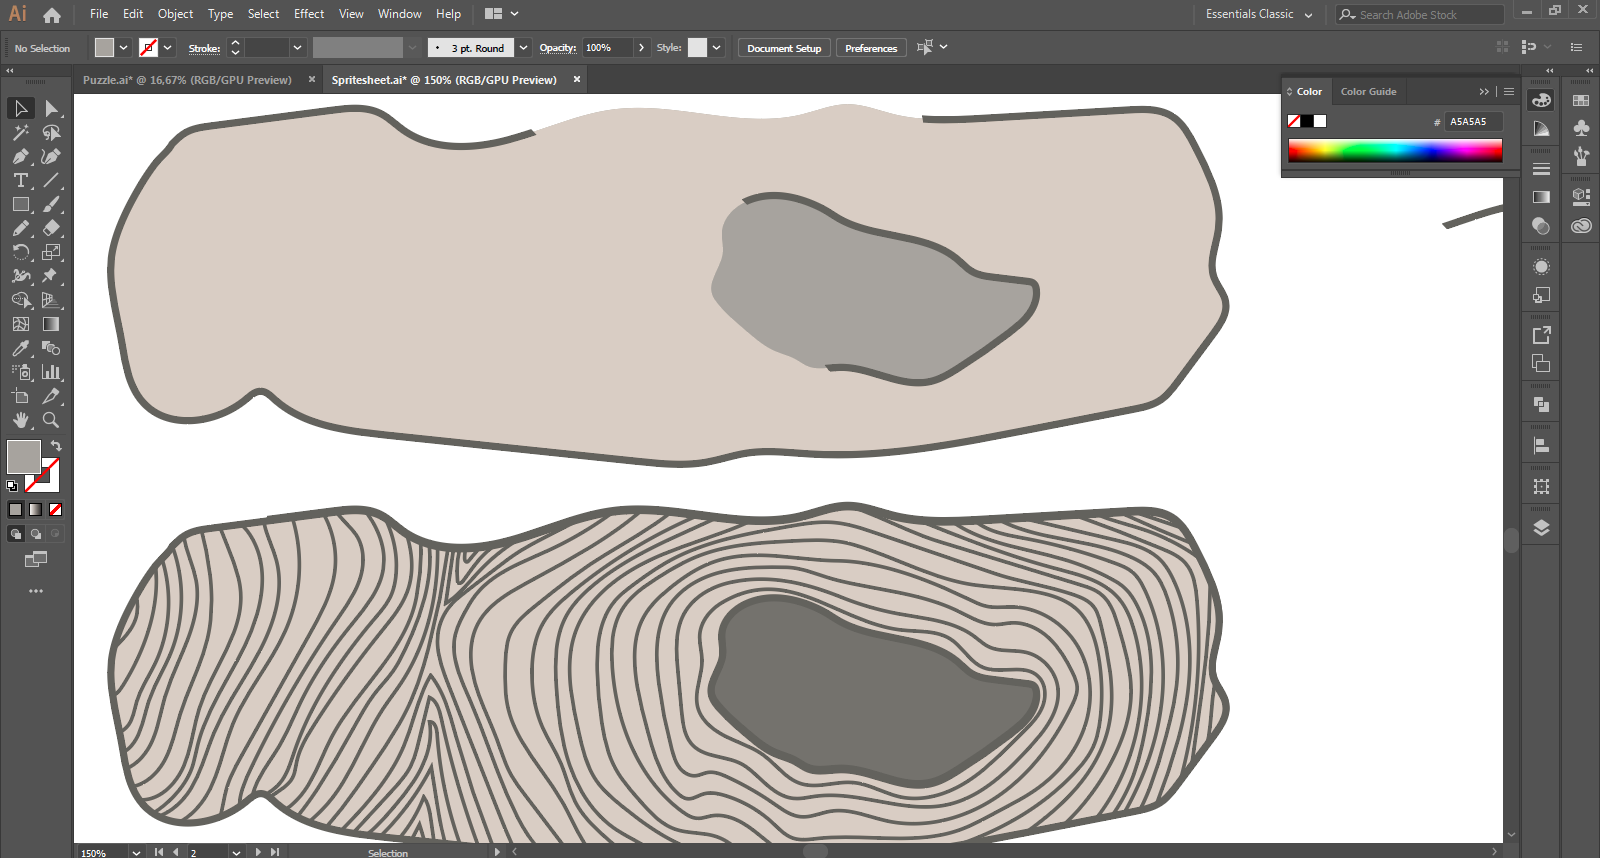Image resolution: width=1600 pixels, height=858 pixels.
Task: Select the Slice tool
Action: tap(51, 396)
